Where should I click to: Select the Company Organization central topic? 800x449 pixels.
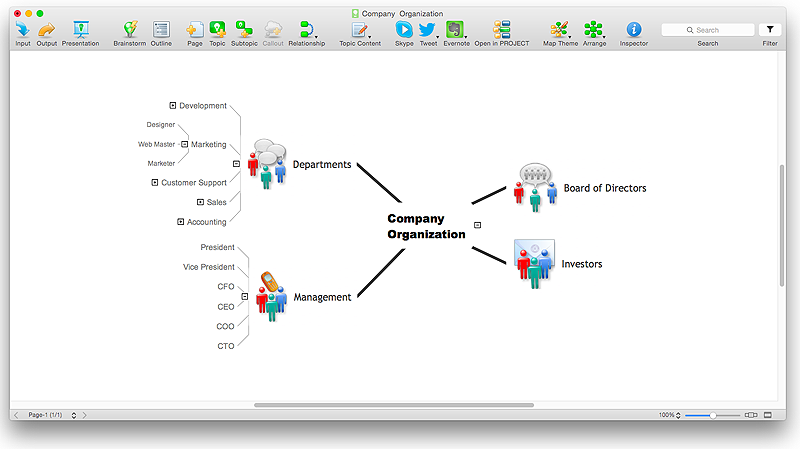tap(426, 226)
